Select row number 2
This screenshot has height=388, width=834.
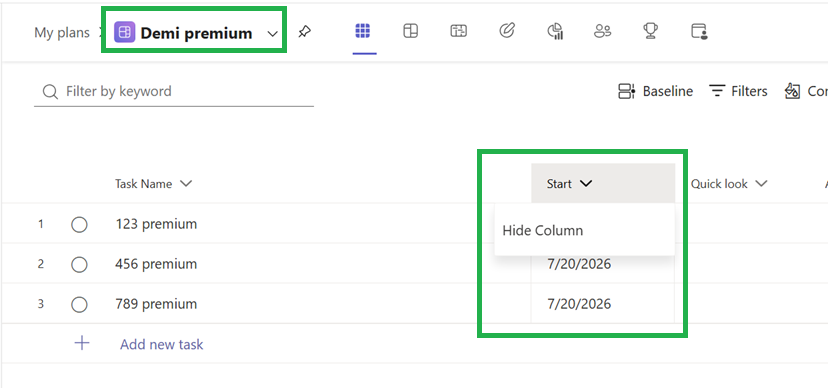(x=41, y=265)
